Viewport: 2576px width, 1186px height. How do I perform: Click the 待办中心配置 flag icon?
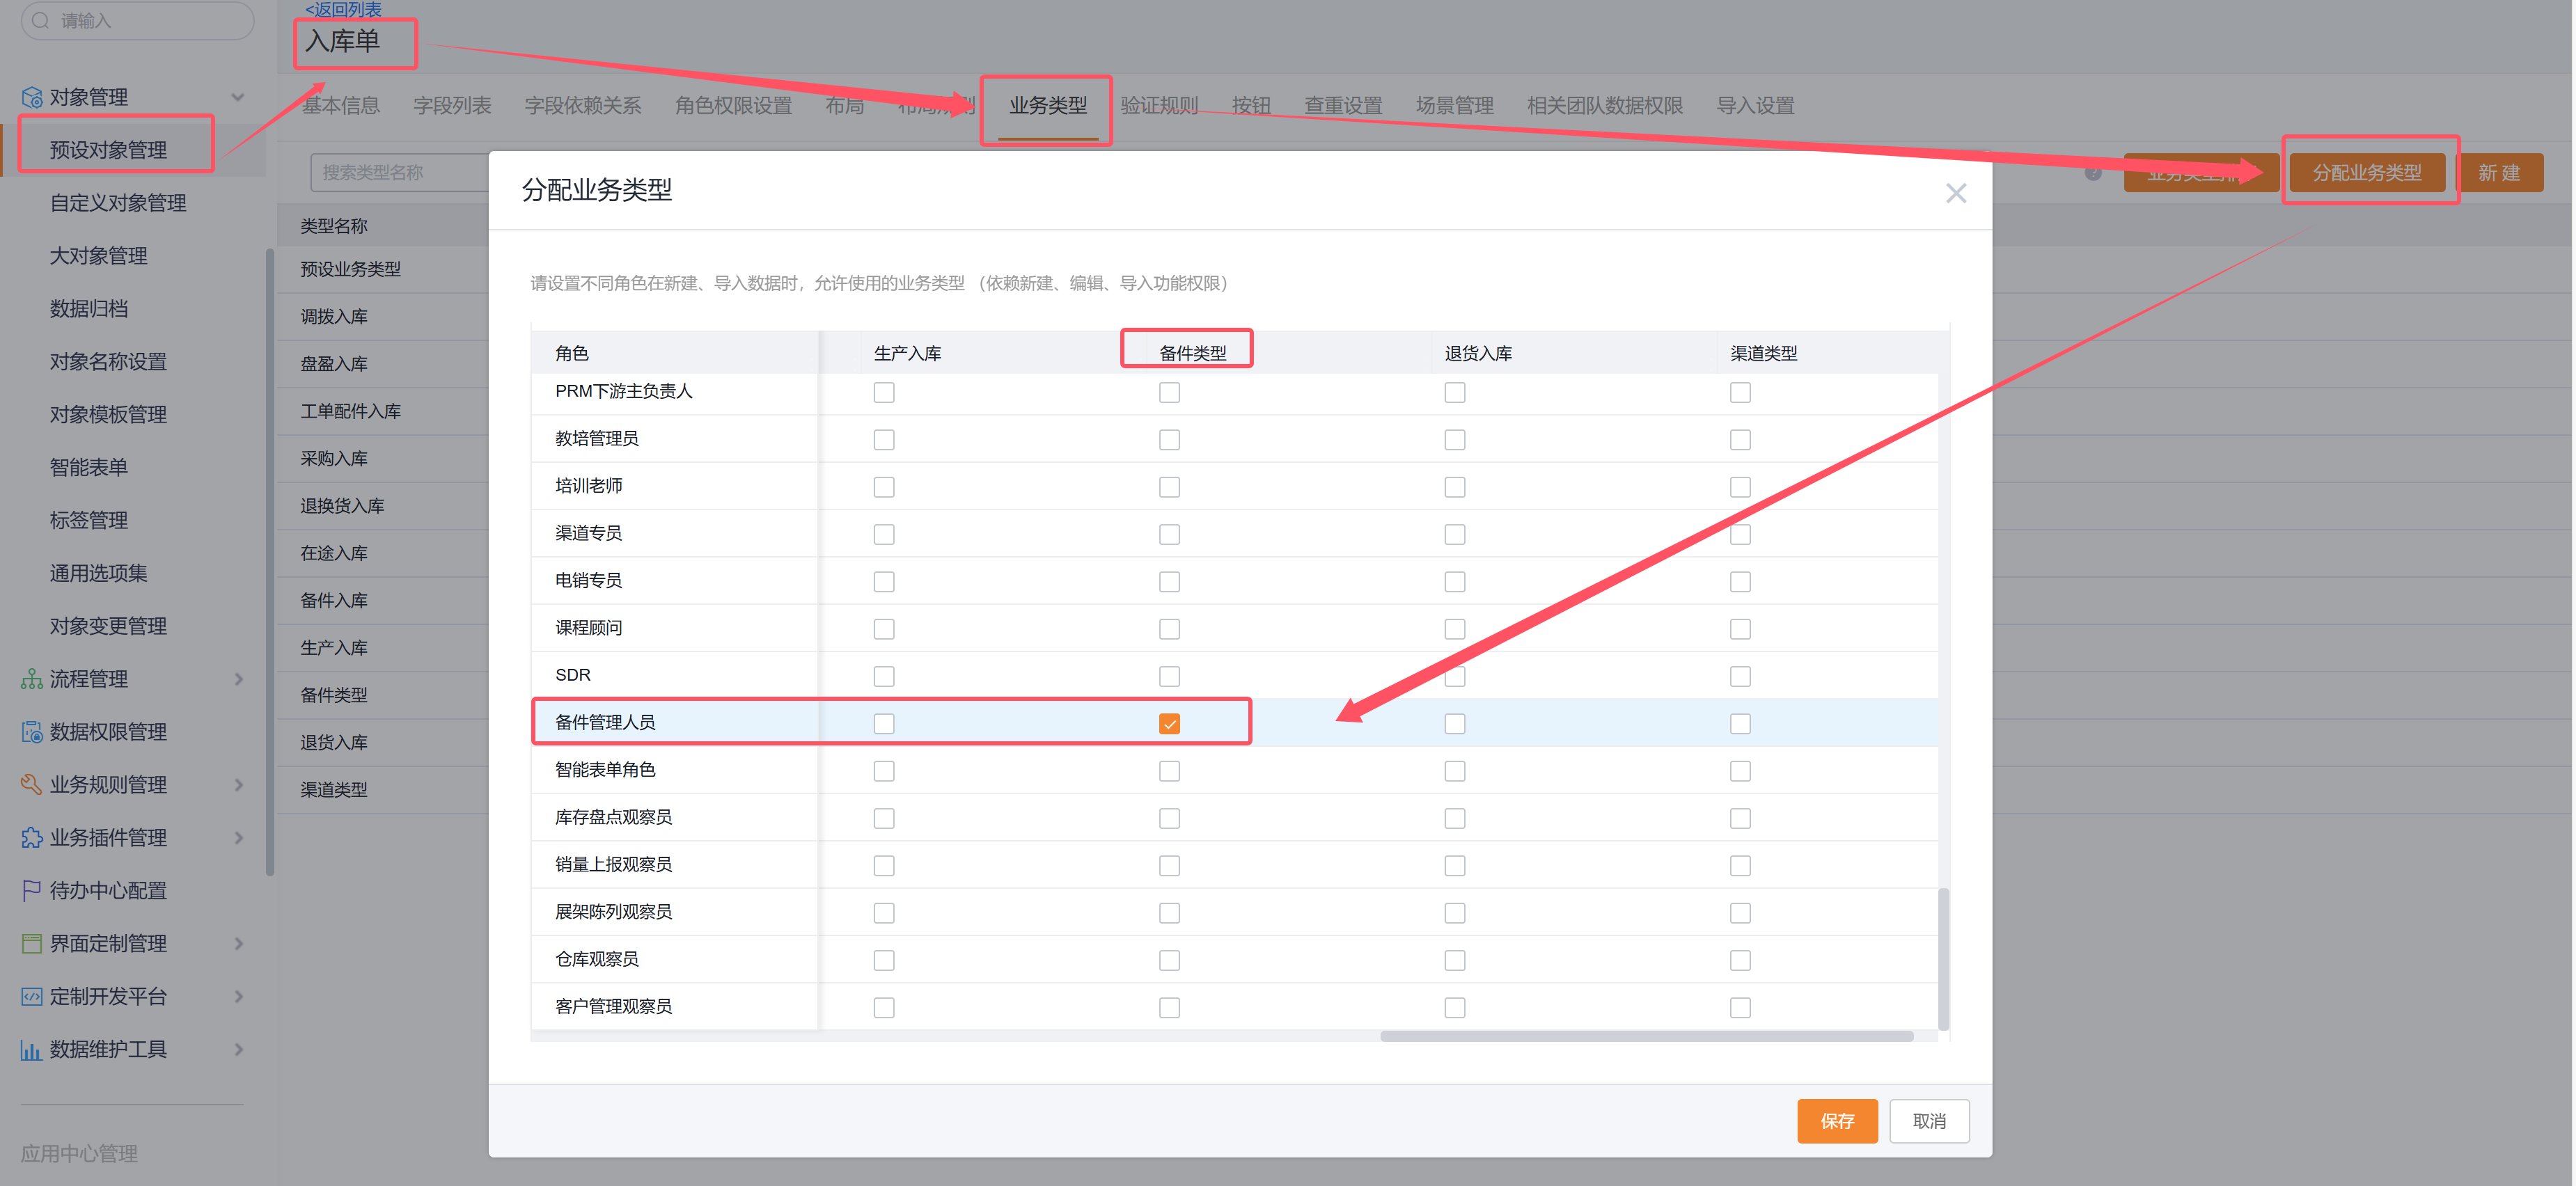(x=31, y=890)
